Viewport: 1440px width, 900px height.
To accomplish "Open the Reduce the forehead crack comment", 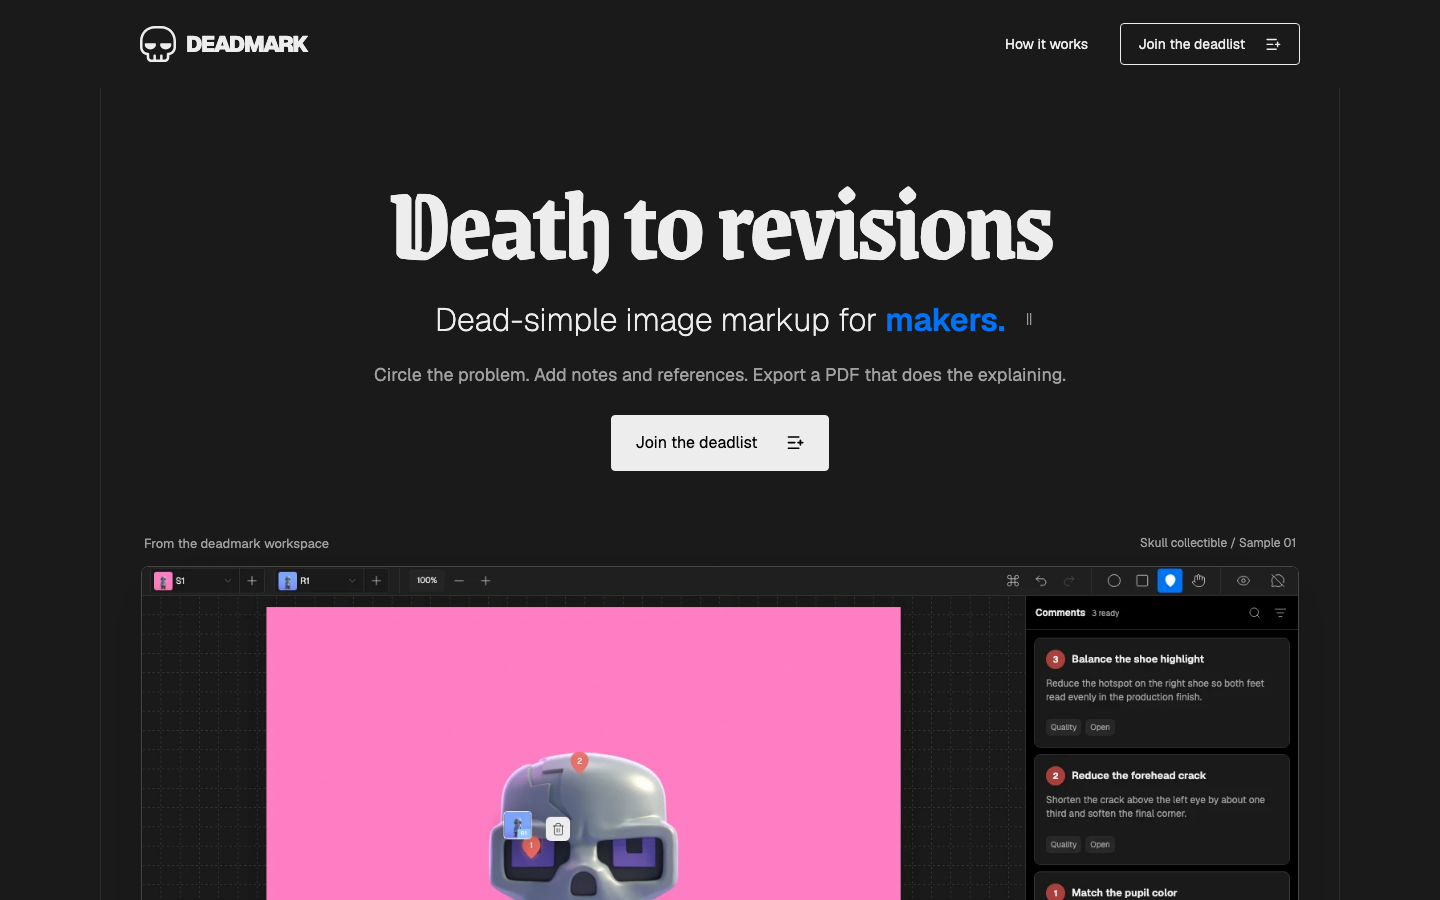I will [1162, 810].
